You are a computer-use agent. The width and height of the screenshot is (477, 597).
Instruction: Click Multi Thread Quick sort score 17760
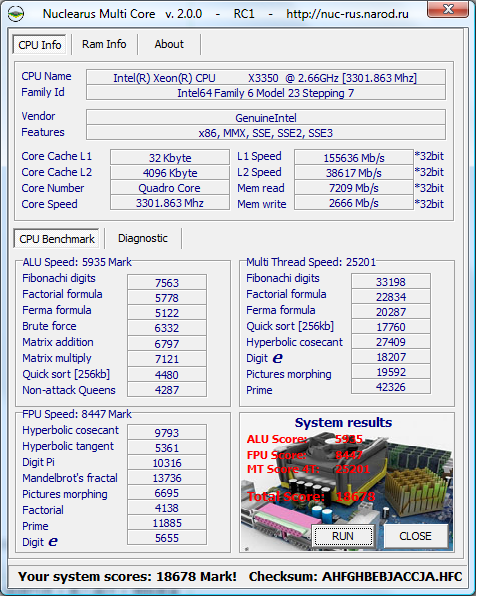(391, 327)
